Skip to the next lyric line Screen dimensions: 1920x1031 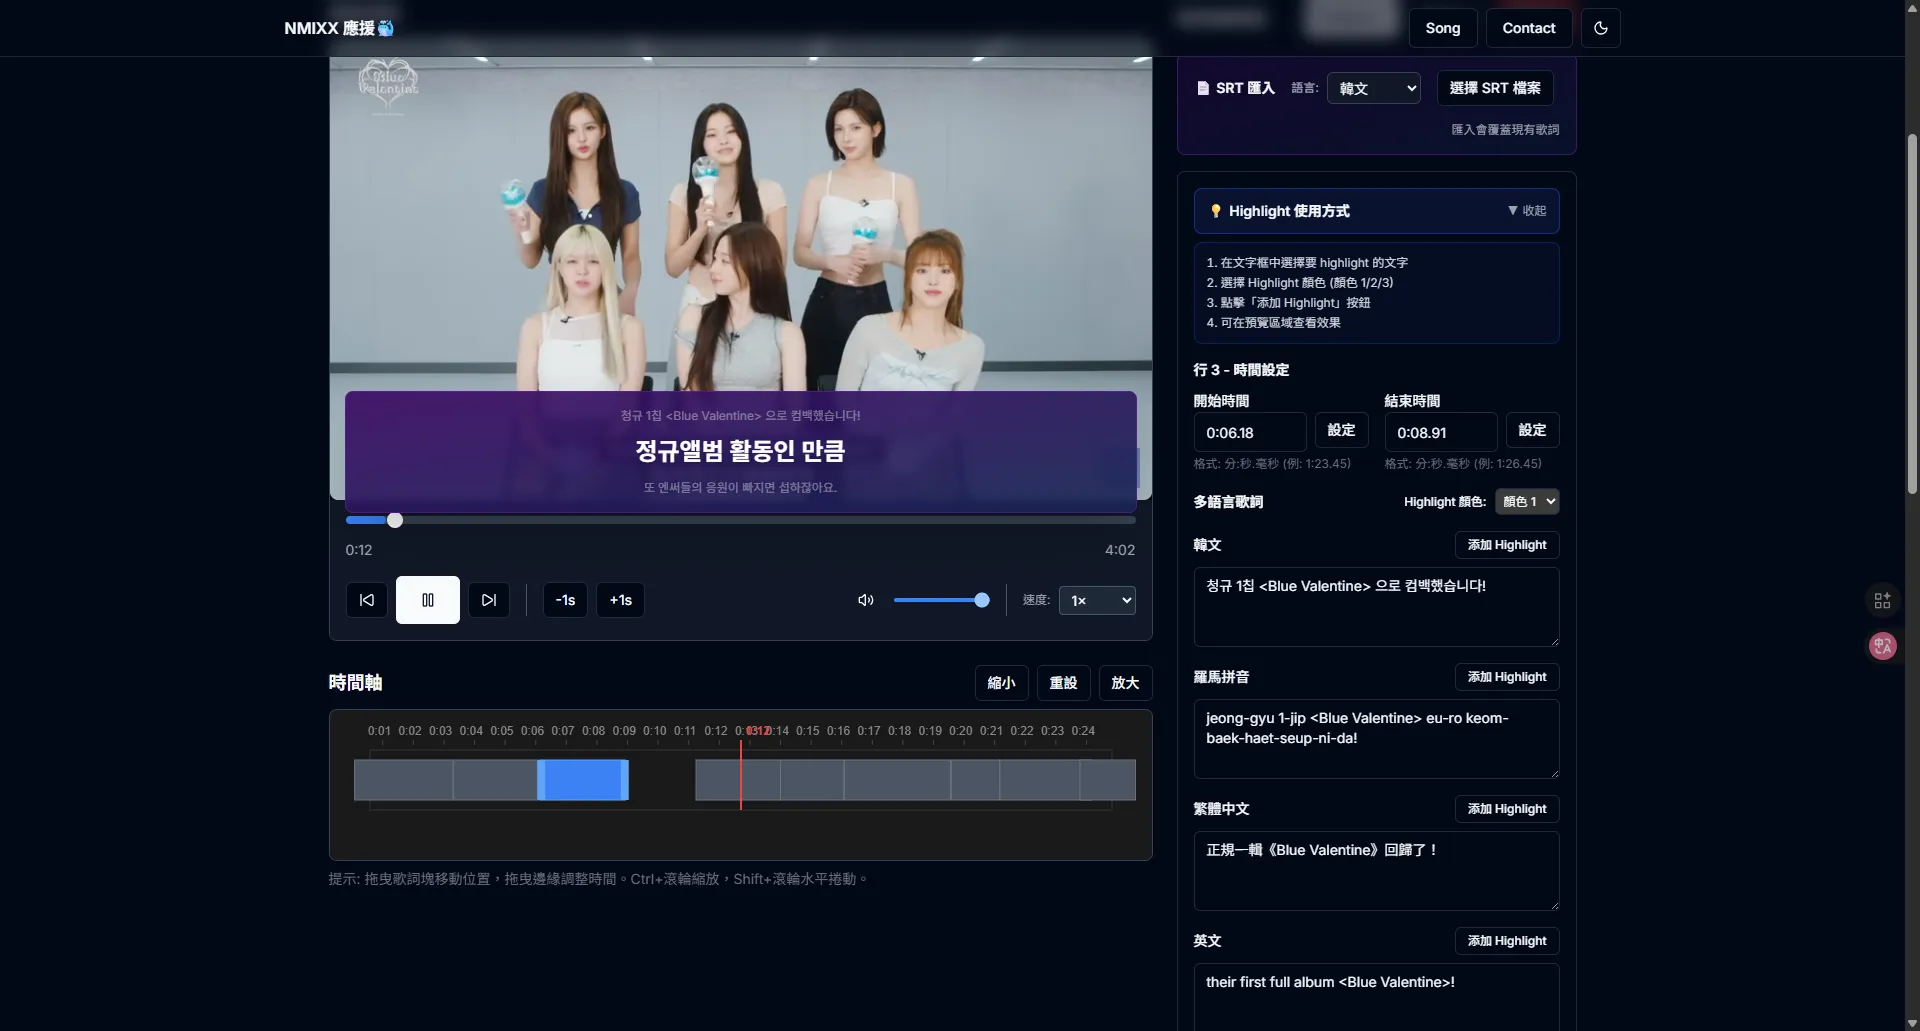pyautogui.click(x=489, y=600)
